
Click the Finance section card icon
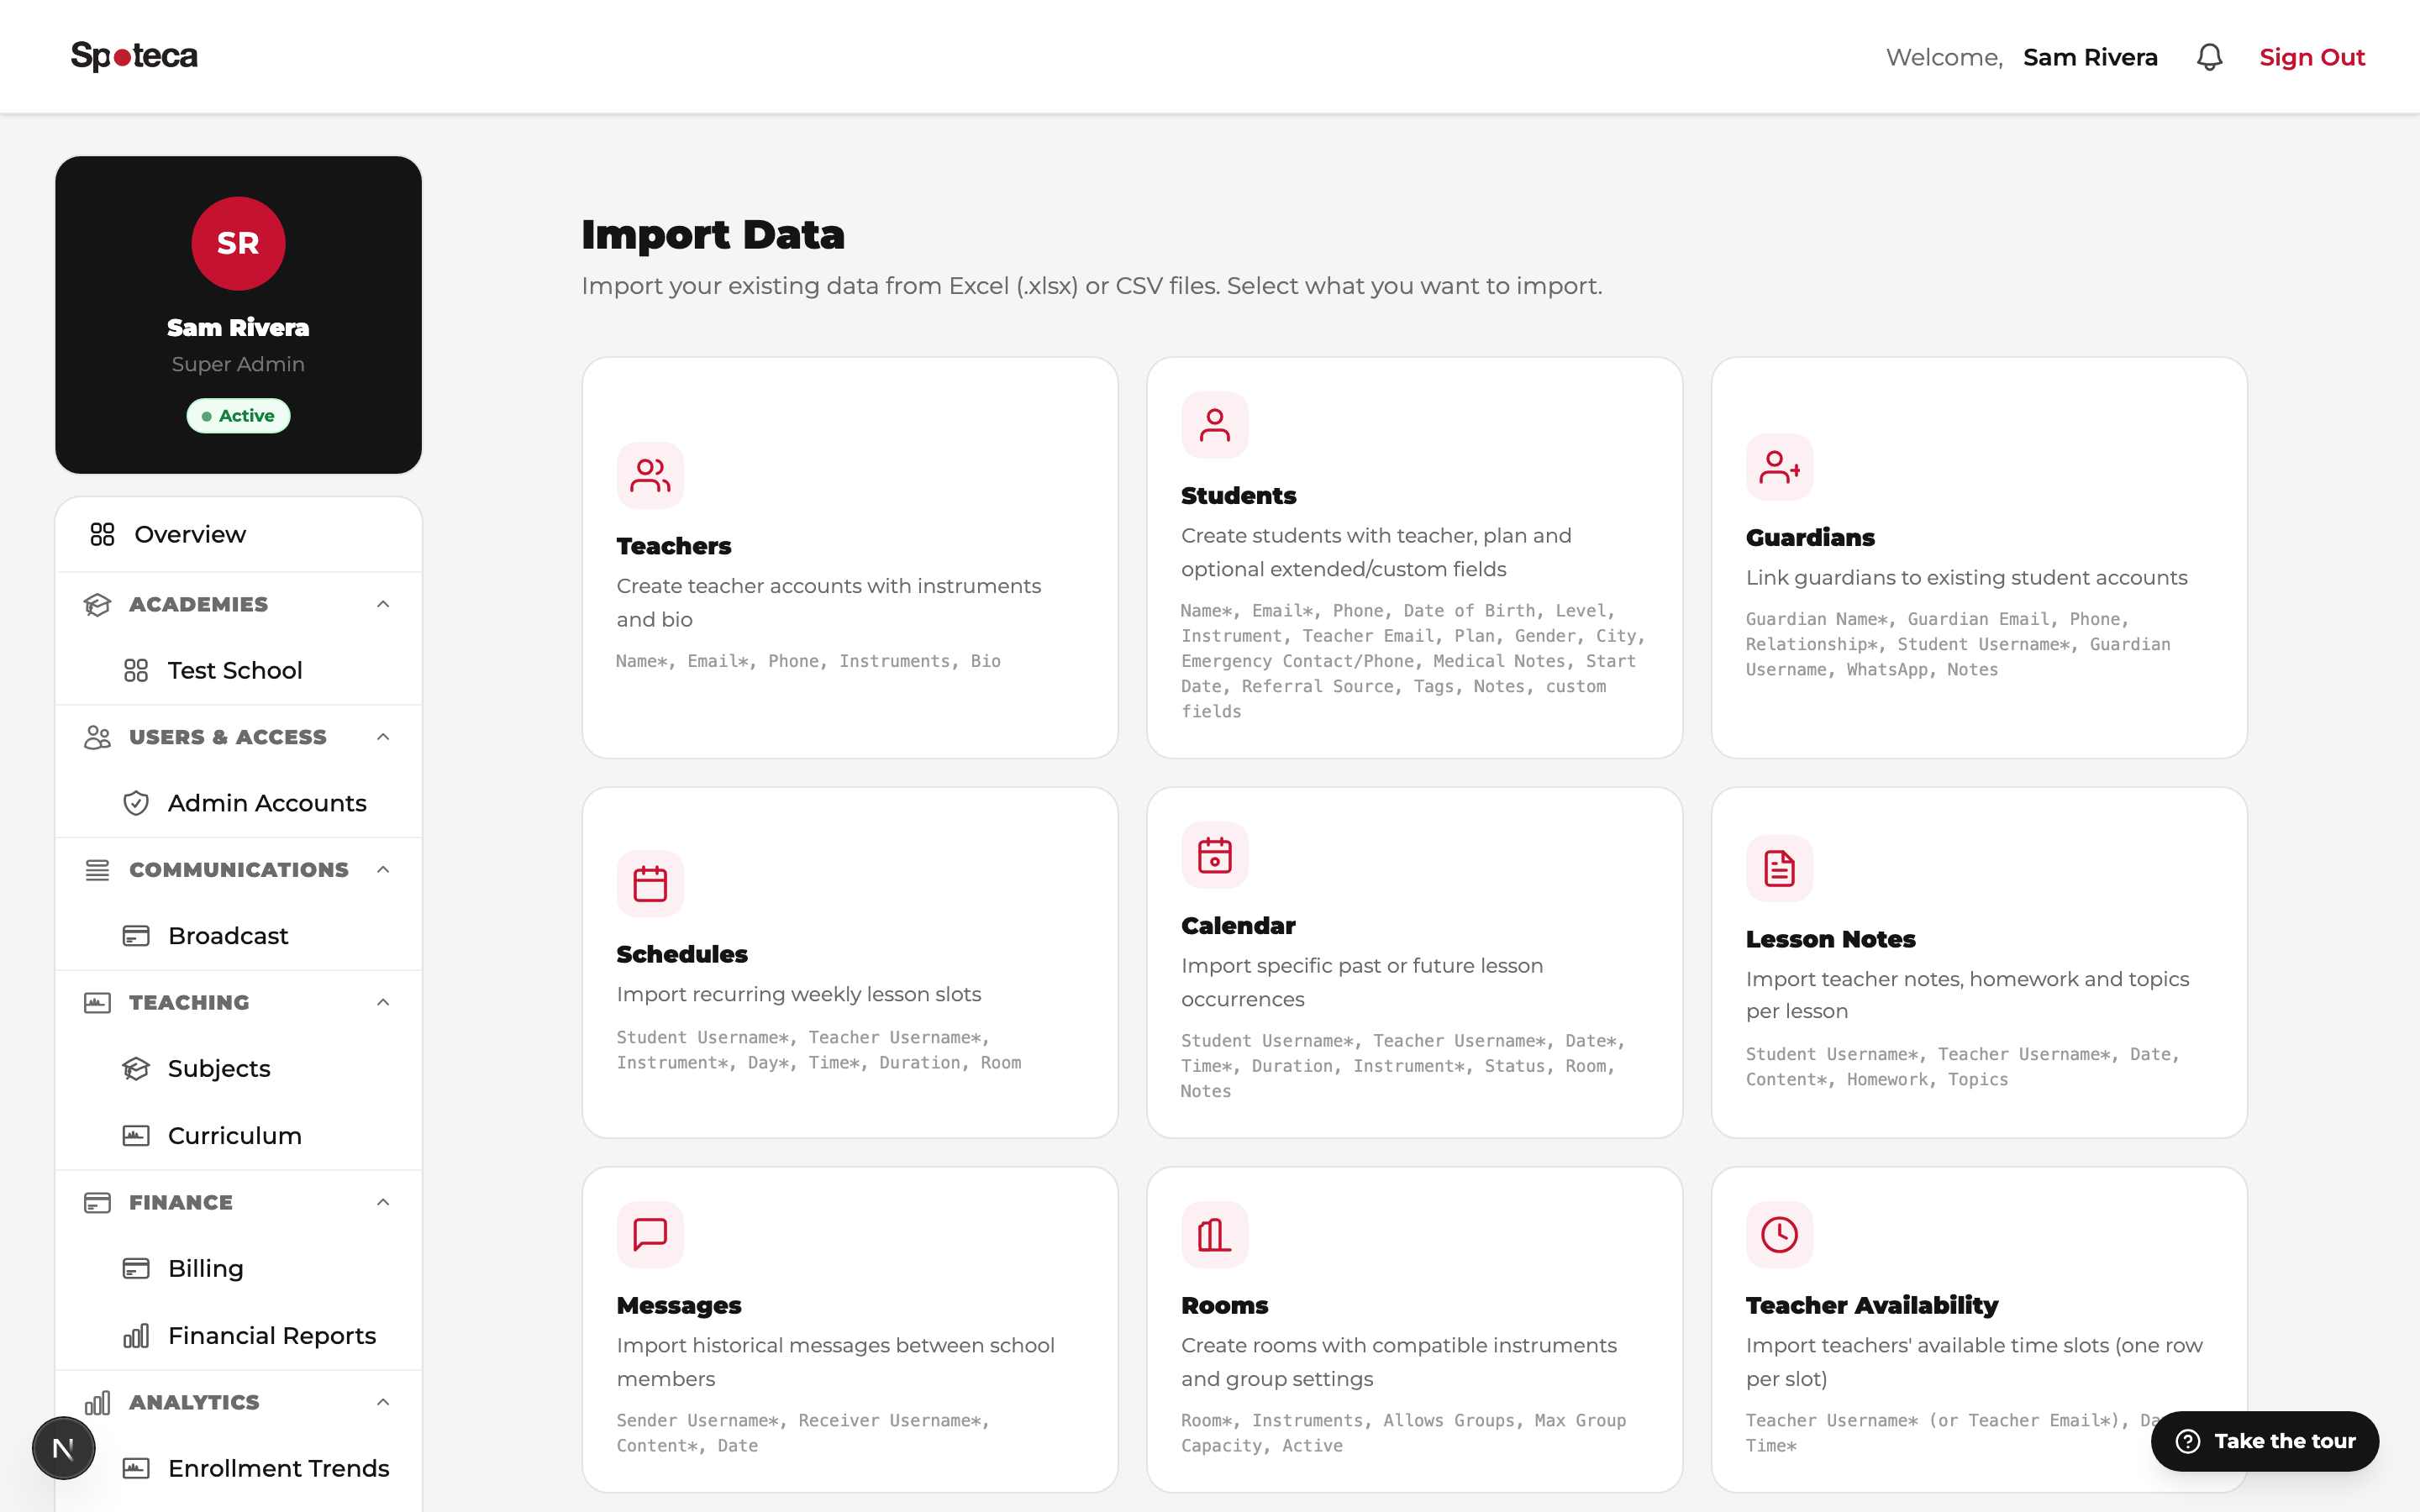point(97,1203)
